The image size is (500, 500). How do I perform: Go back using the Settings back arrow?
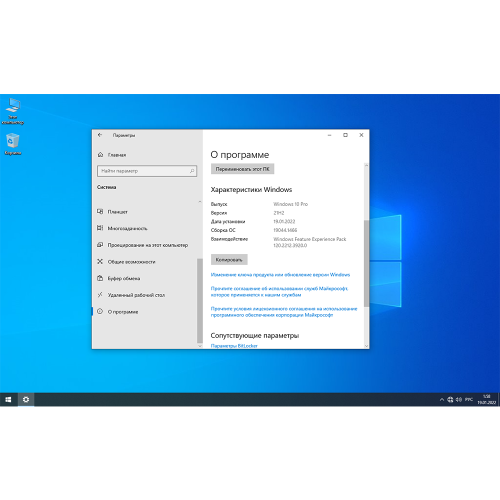tap(100, 135)
